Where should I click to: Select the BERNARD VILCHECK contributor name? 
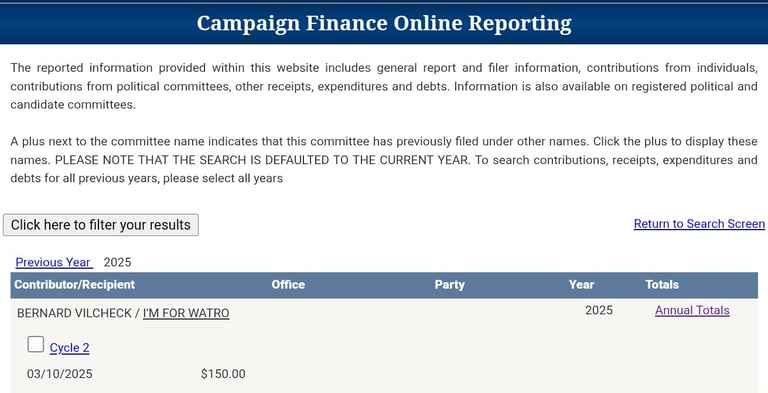(74, 313)
